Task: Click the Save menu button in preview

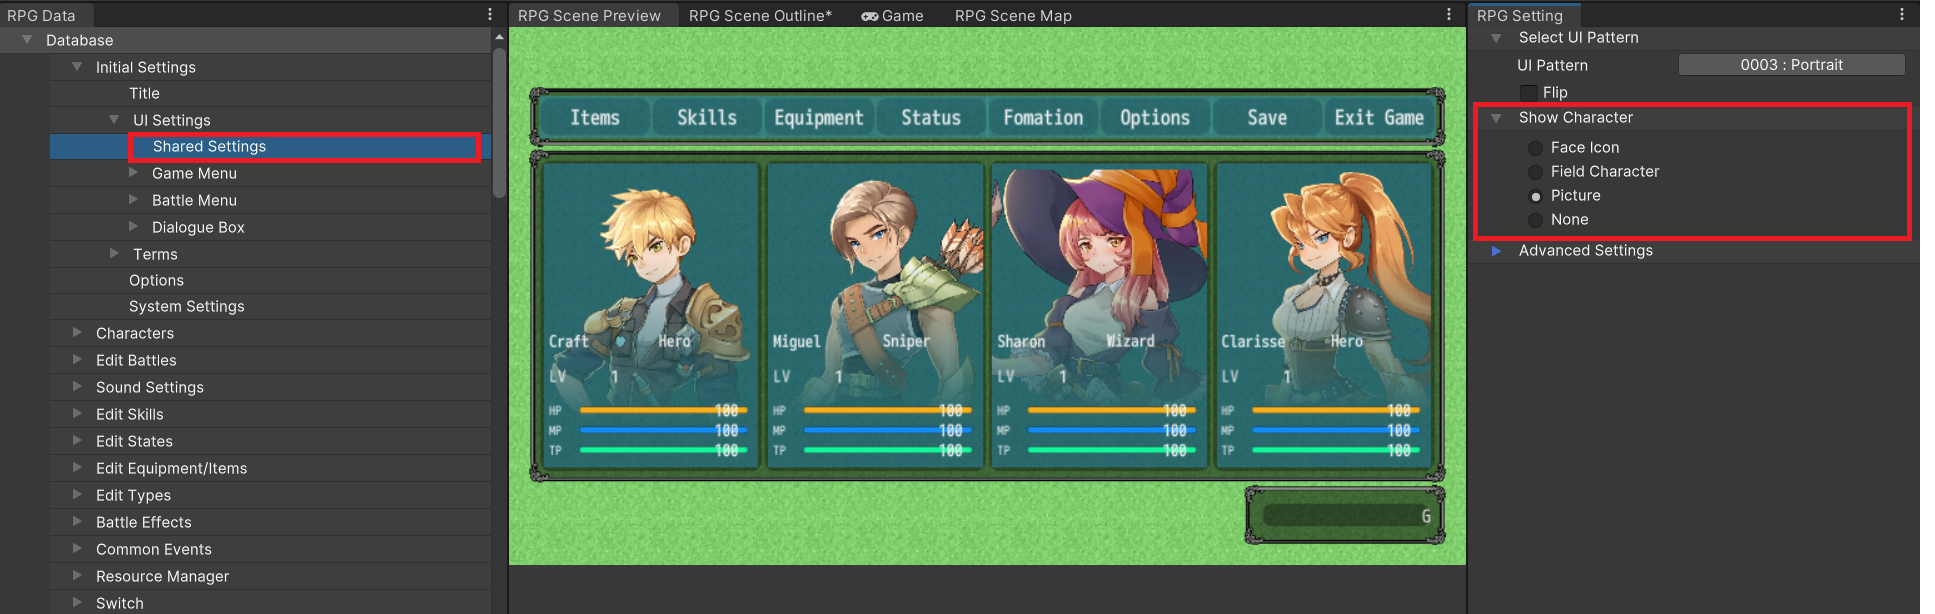Action: [1267, 118]
